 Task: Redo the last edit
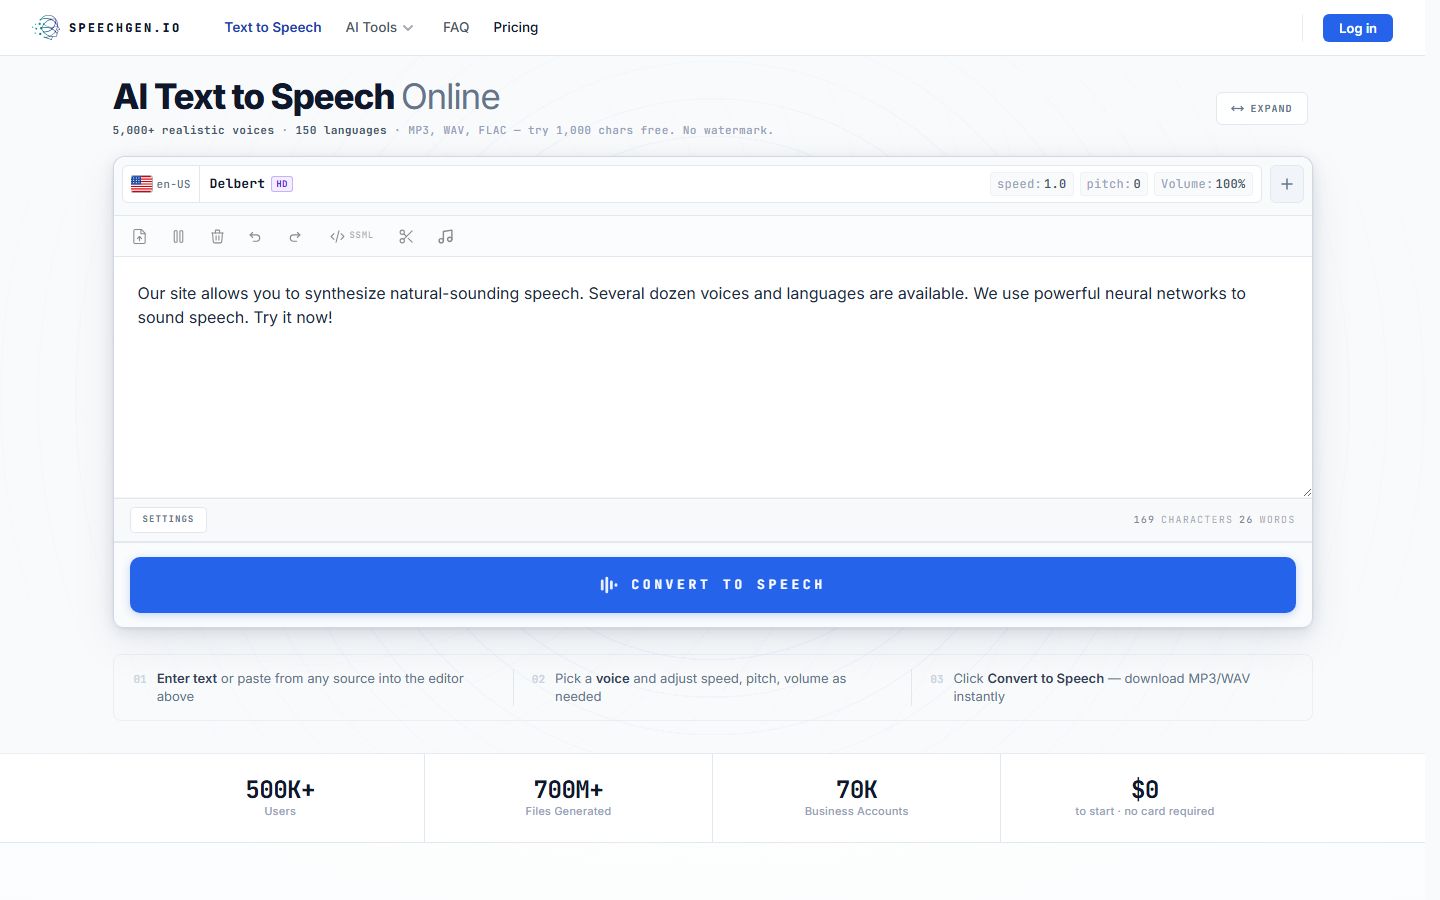pyautogui.click(x=295, y=237)
